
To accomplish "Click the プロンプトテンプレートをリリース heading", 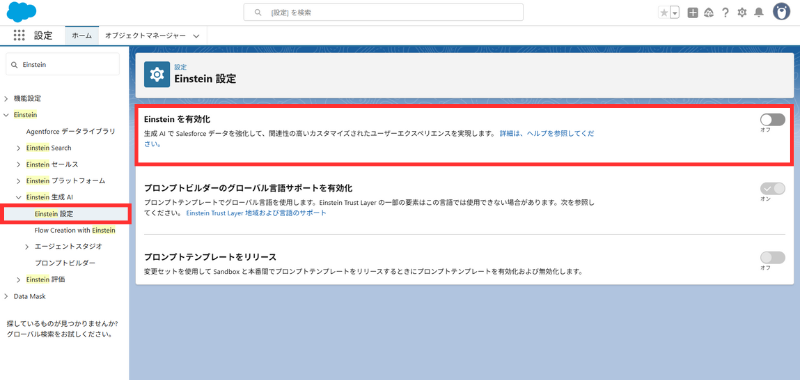I will coord(210,256).
